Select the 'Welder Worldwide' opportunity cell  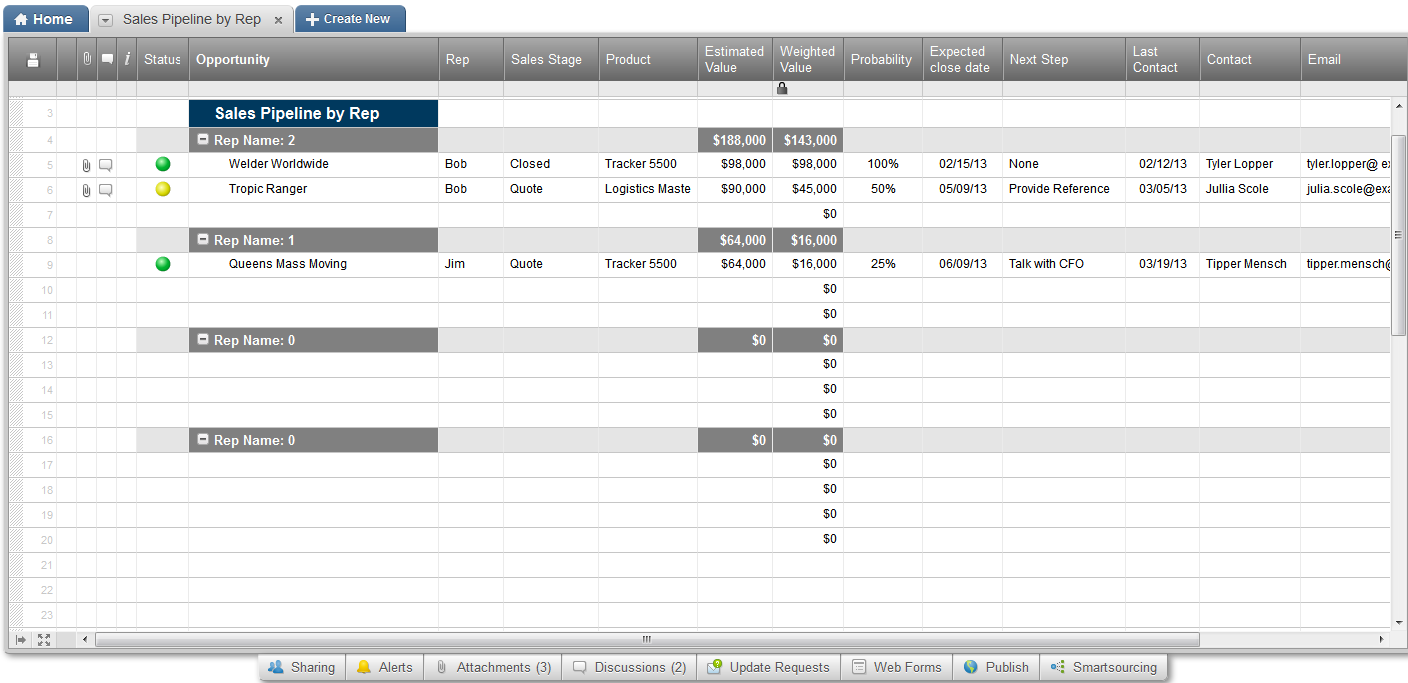(313, 165)
